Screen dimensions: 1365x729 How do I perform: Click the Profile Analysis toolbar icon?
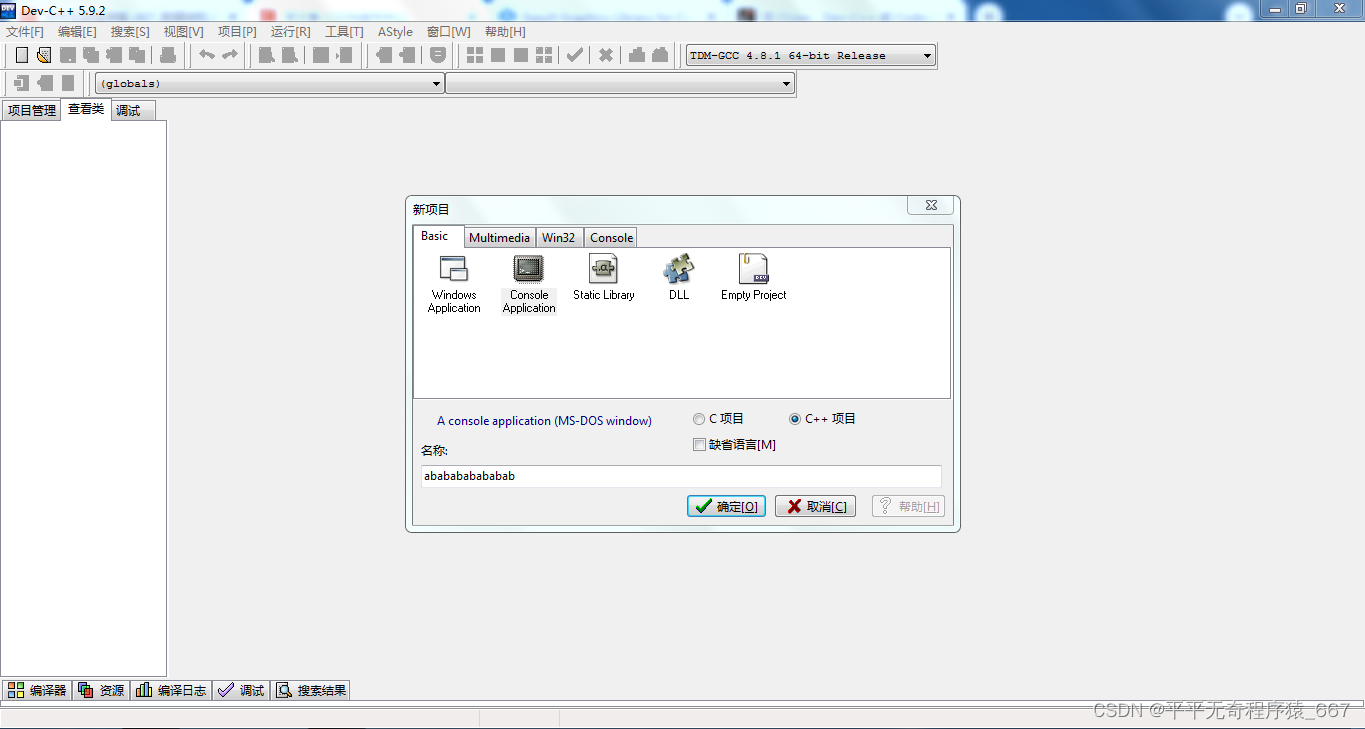pos(637,55)
